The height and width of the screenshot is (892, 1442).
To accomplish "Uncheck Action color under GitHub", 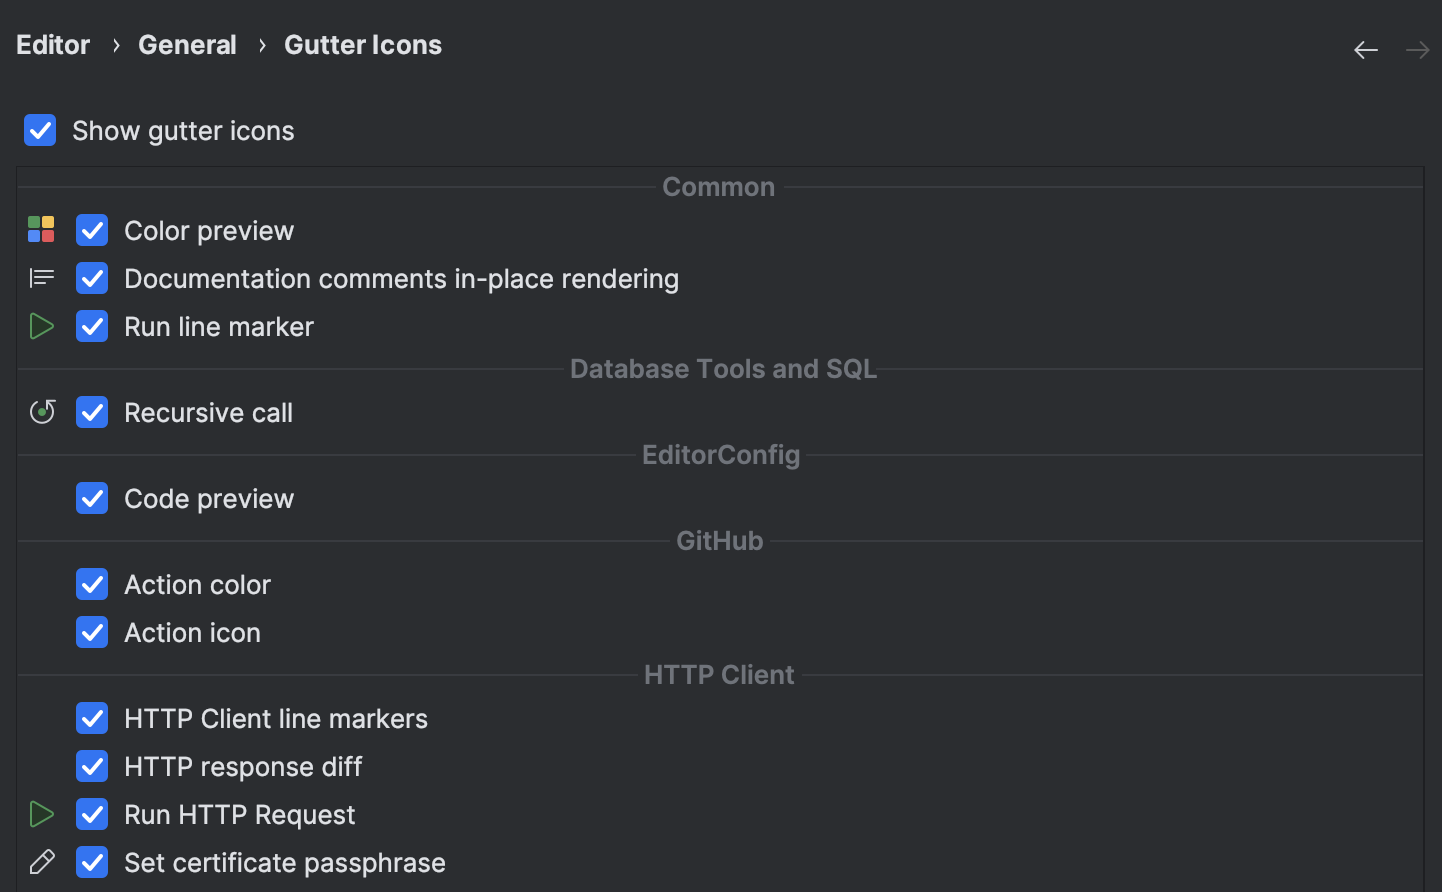I will tap(92, 584).
